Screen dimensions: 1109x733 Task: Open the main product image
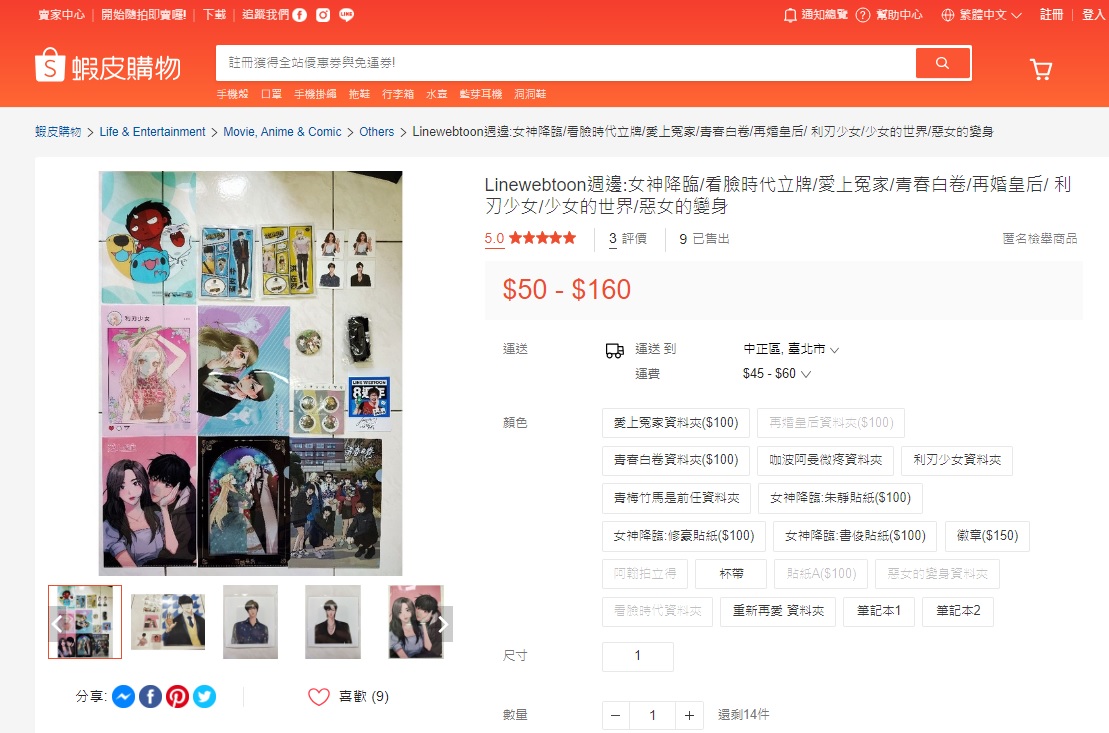point(250,373)
